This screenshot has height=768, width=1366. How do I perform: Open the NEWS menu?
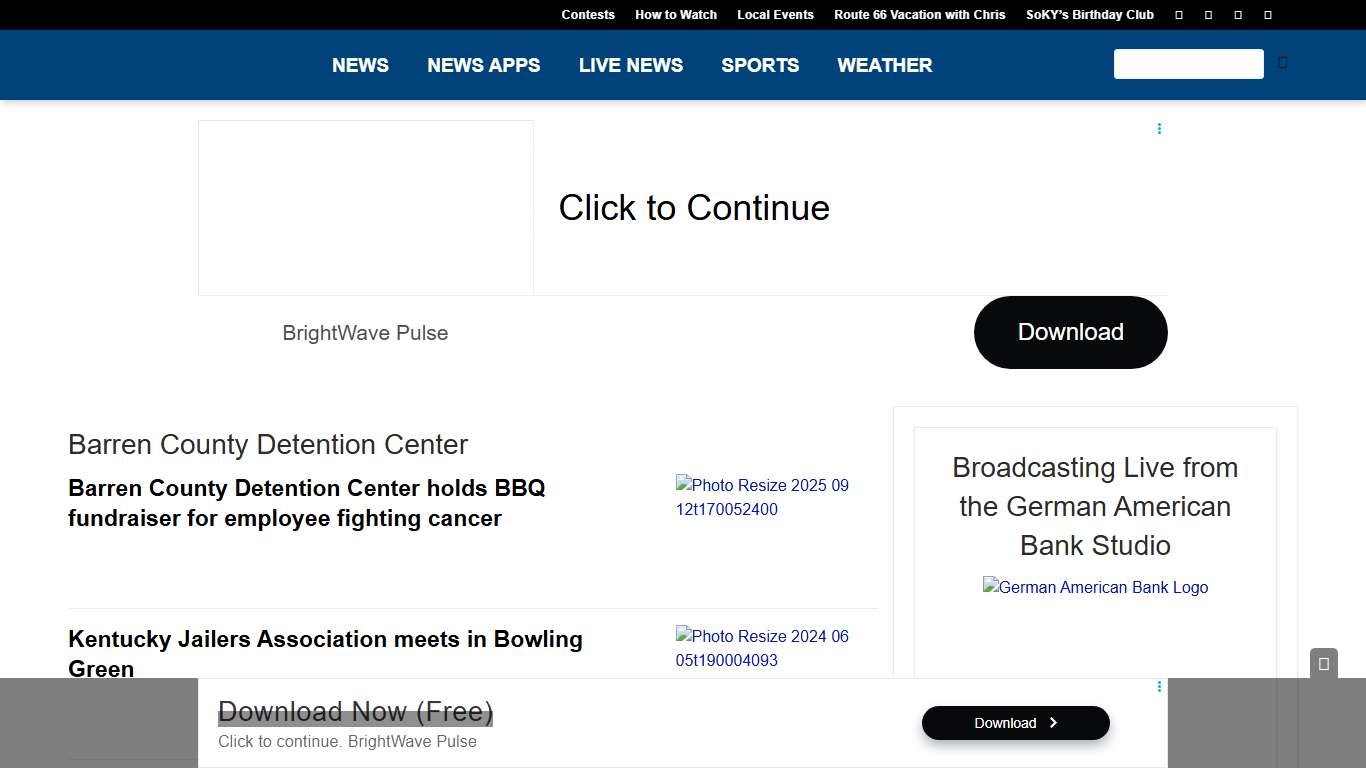tap(360, 65)
